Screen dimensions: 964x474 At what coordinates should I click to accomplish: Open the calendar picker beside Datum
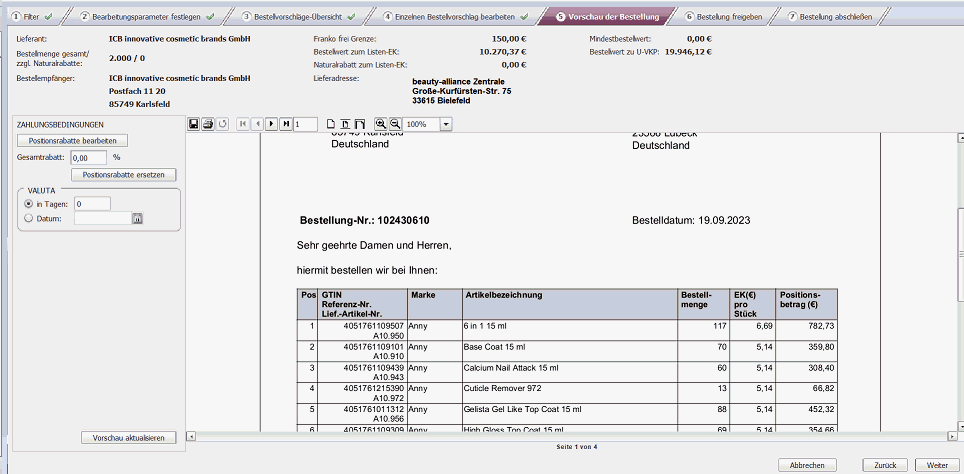138,218
